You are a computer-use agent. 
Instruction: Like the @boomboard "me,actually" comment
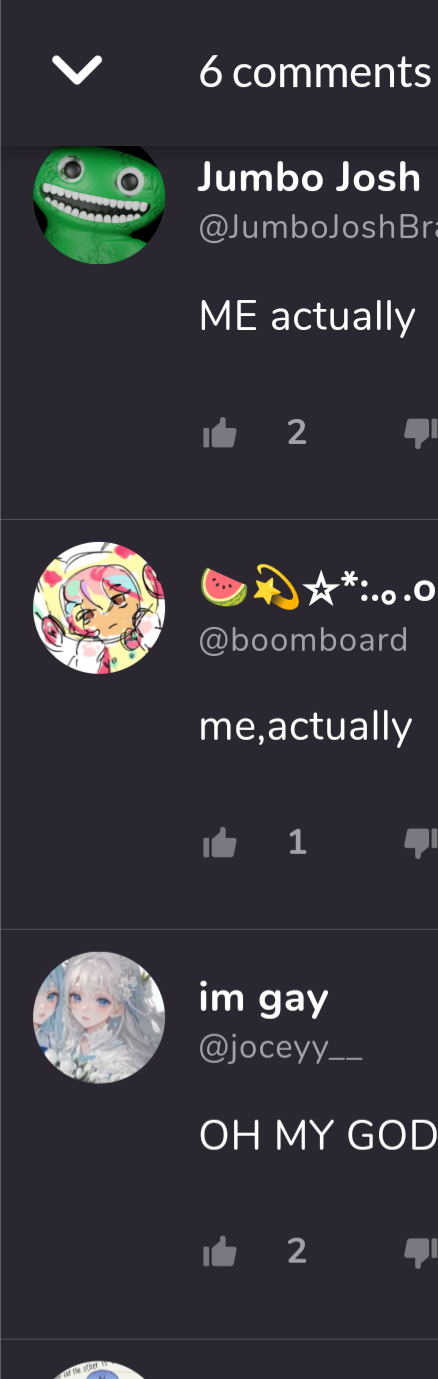tap(220, 844)
